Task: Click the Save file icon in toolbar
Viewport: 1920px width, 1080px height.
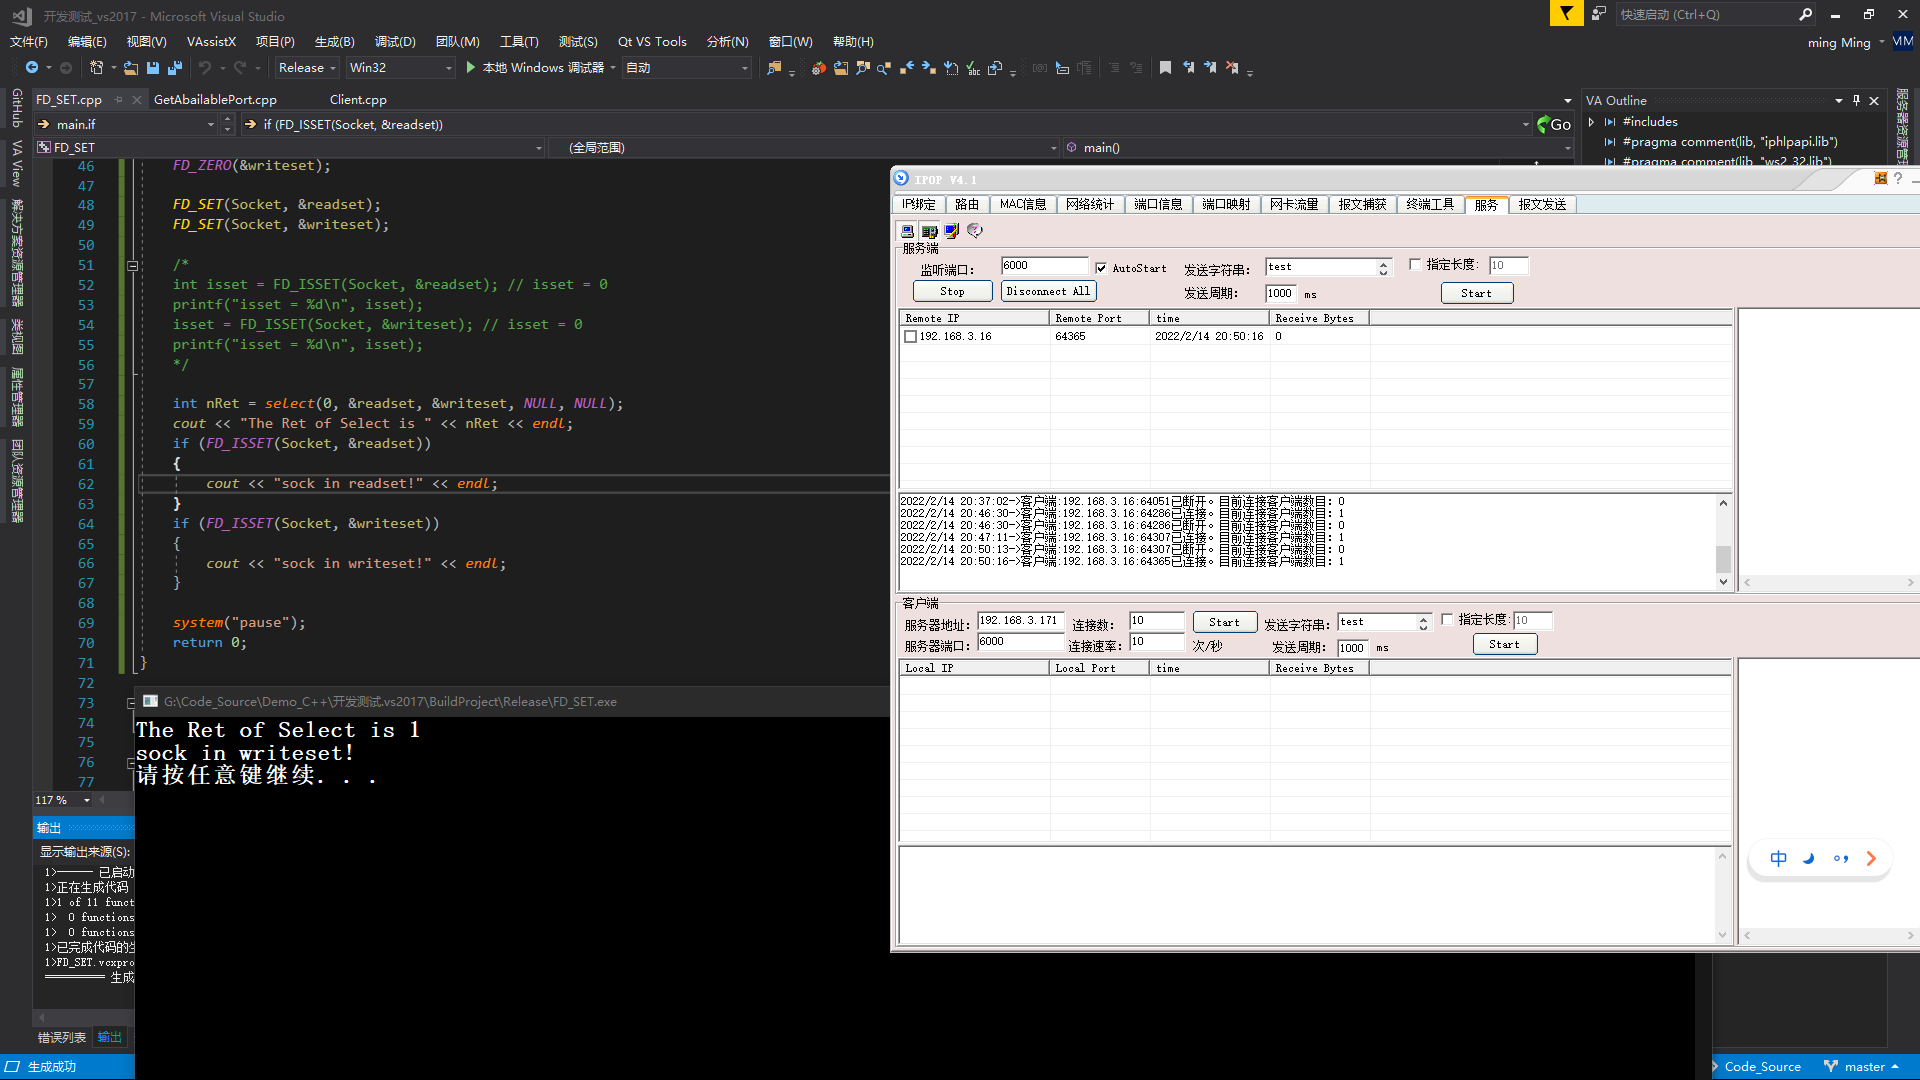Action: pyautogui.click(x=153, y=68)
